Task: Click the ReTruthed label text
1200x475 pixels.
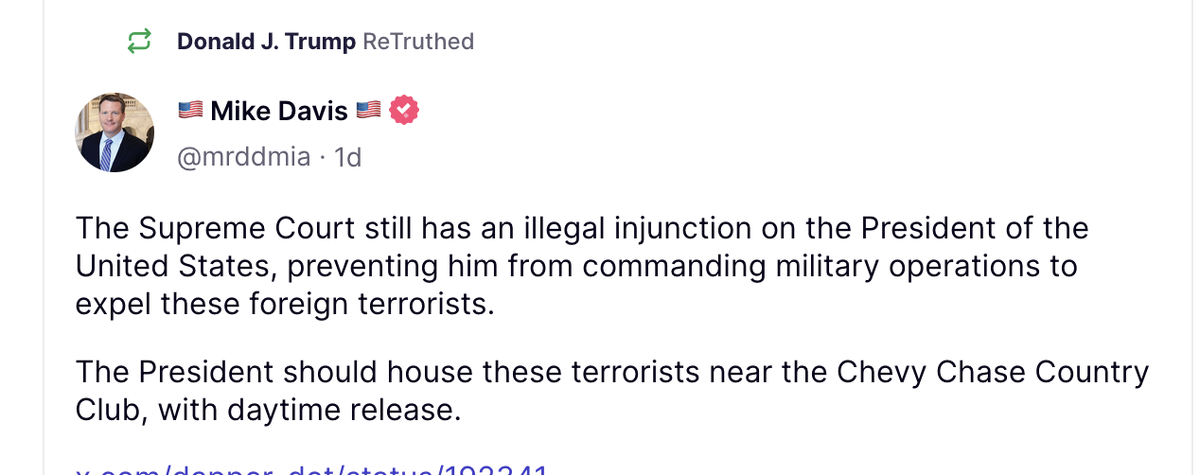Action: (x=418, y=41)
